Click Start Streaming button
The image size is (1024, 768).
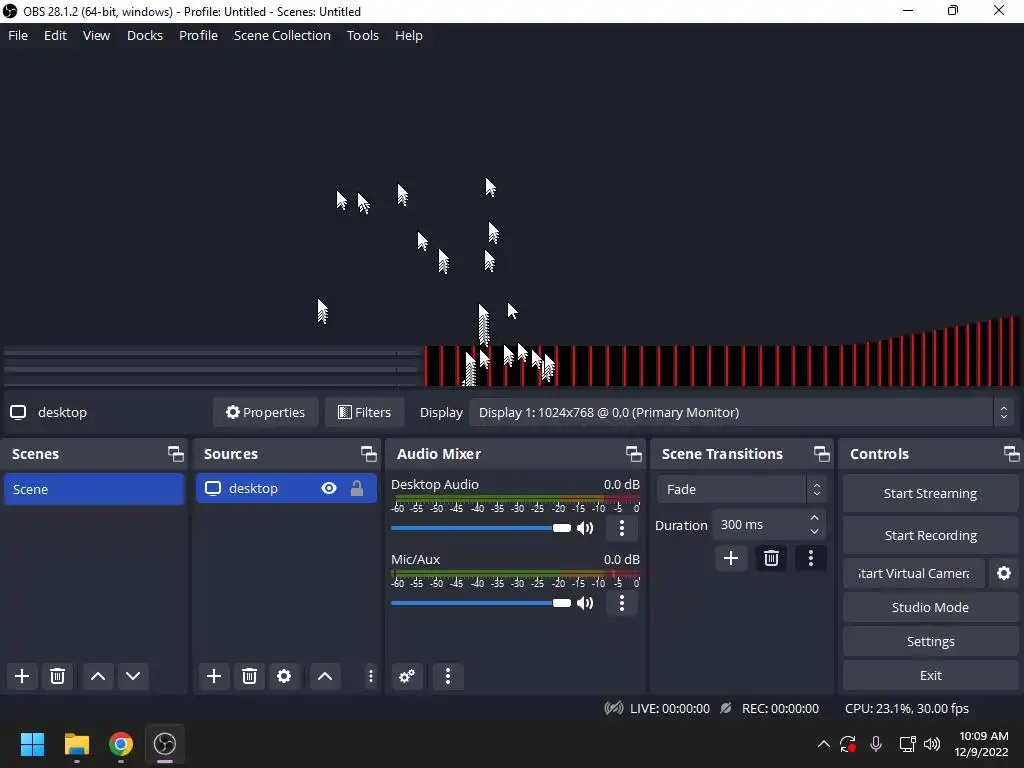tap(930, 494)
